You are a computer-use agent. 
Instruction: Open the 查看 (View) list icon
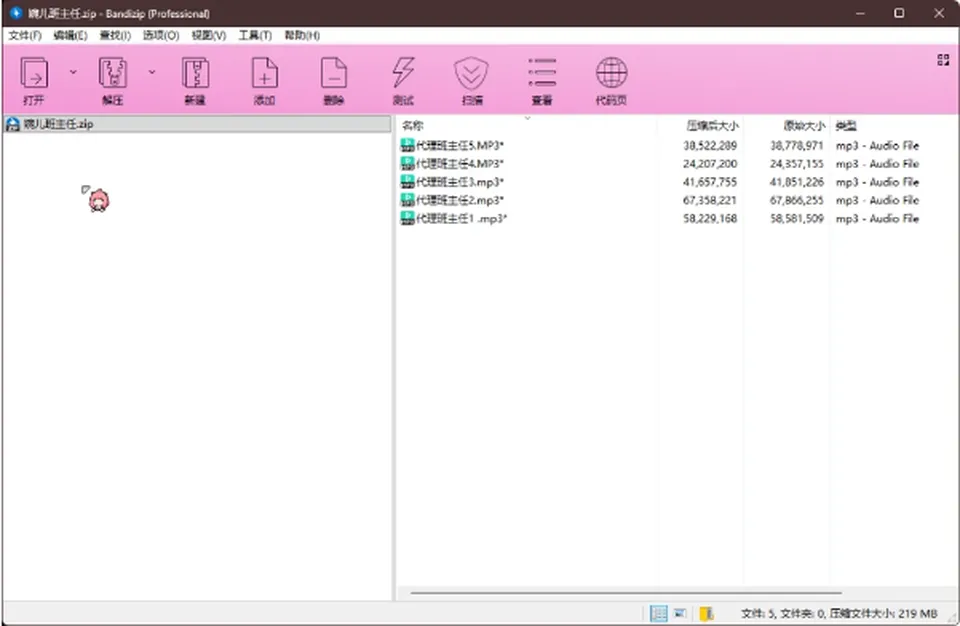click(x=542, y=73)
